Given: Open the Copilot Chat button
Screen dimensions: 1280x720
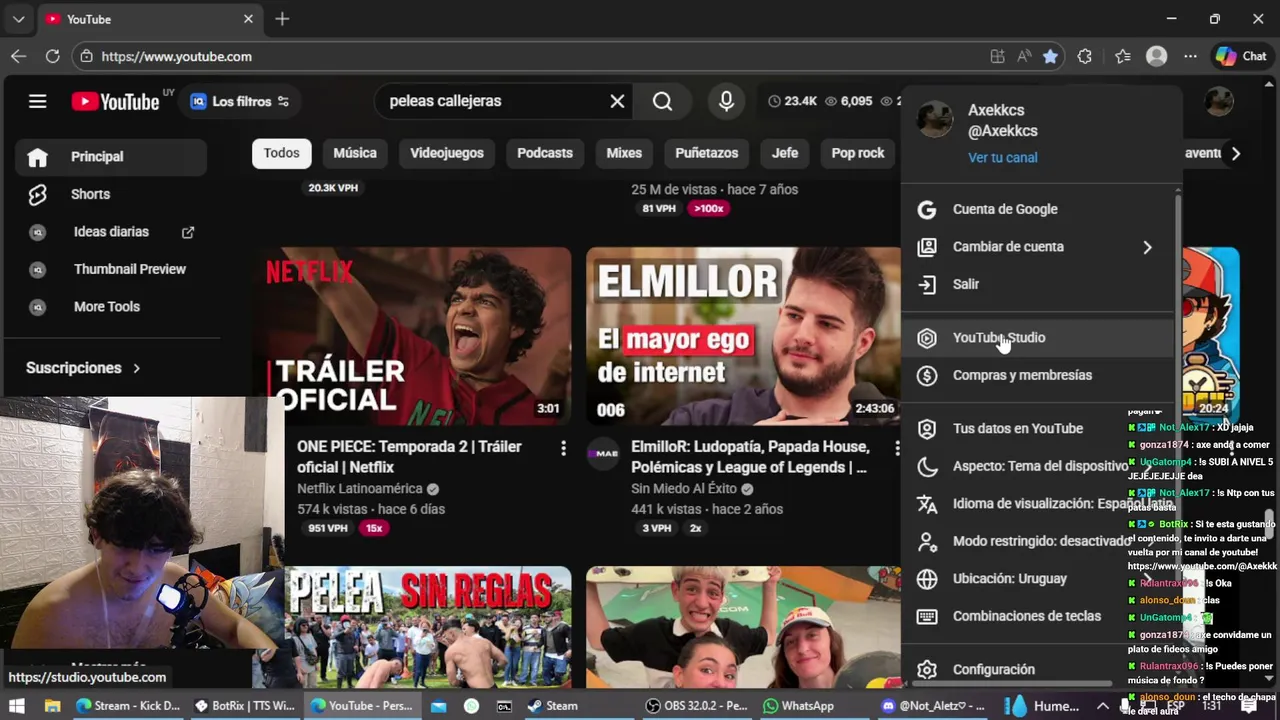Looking at the screenshot, I should pyautogui.click(x=1241, y=57).
